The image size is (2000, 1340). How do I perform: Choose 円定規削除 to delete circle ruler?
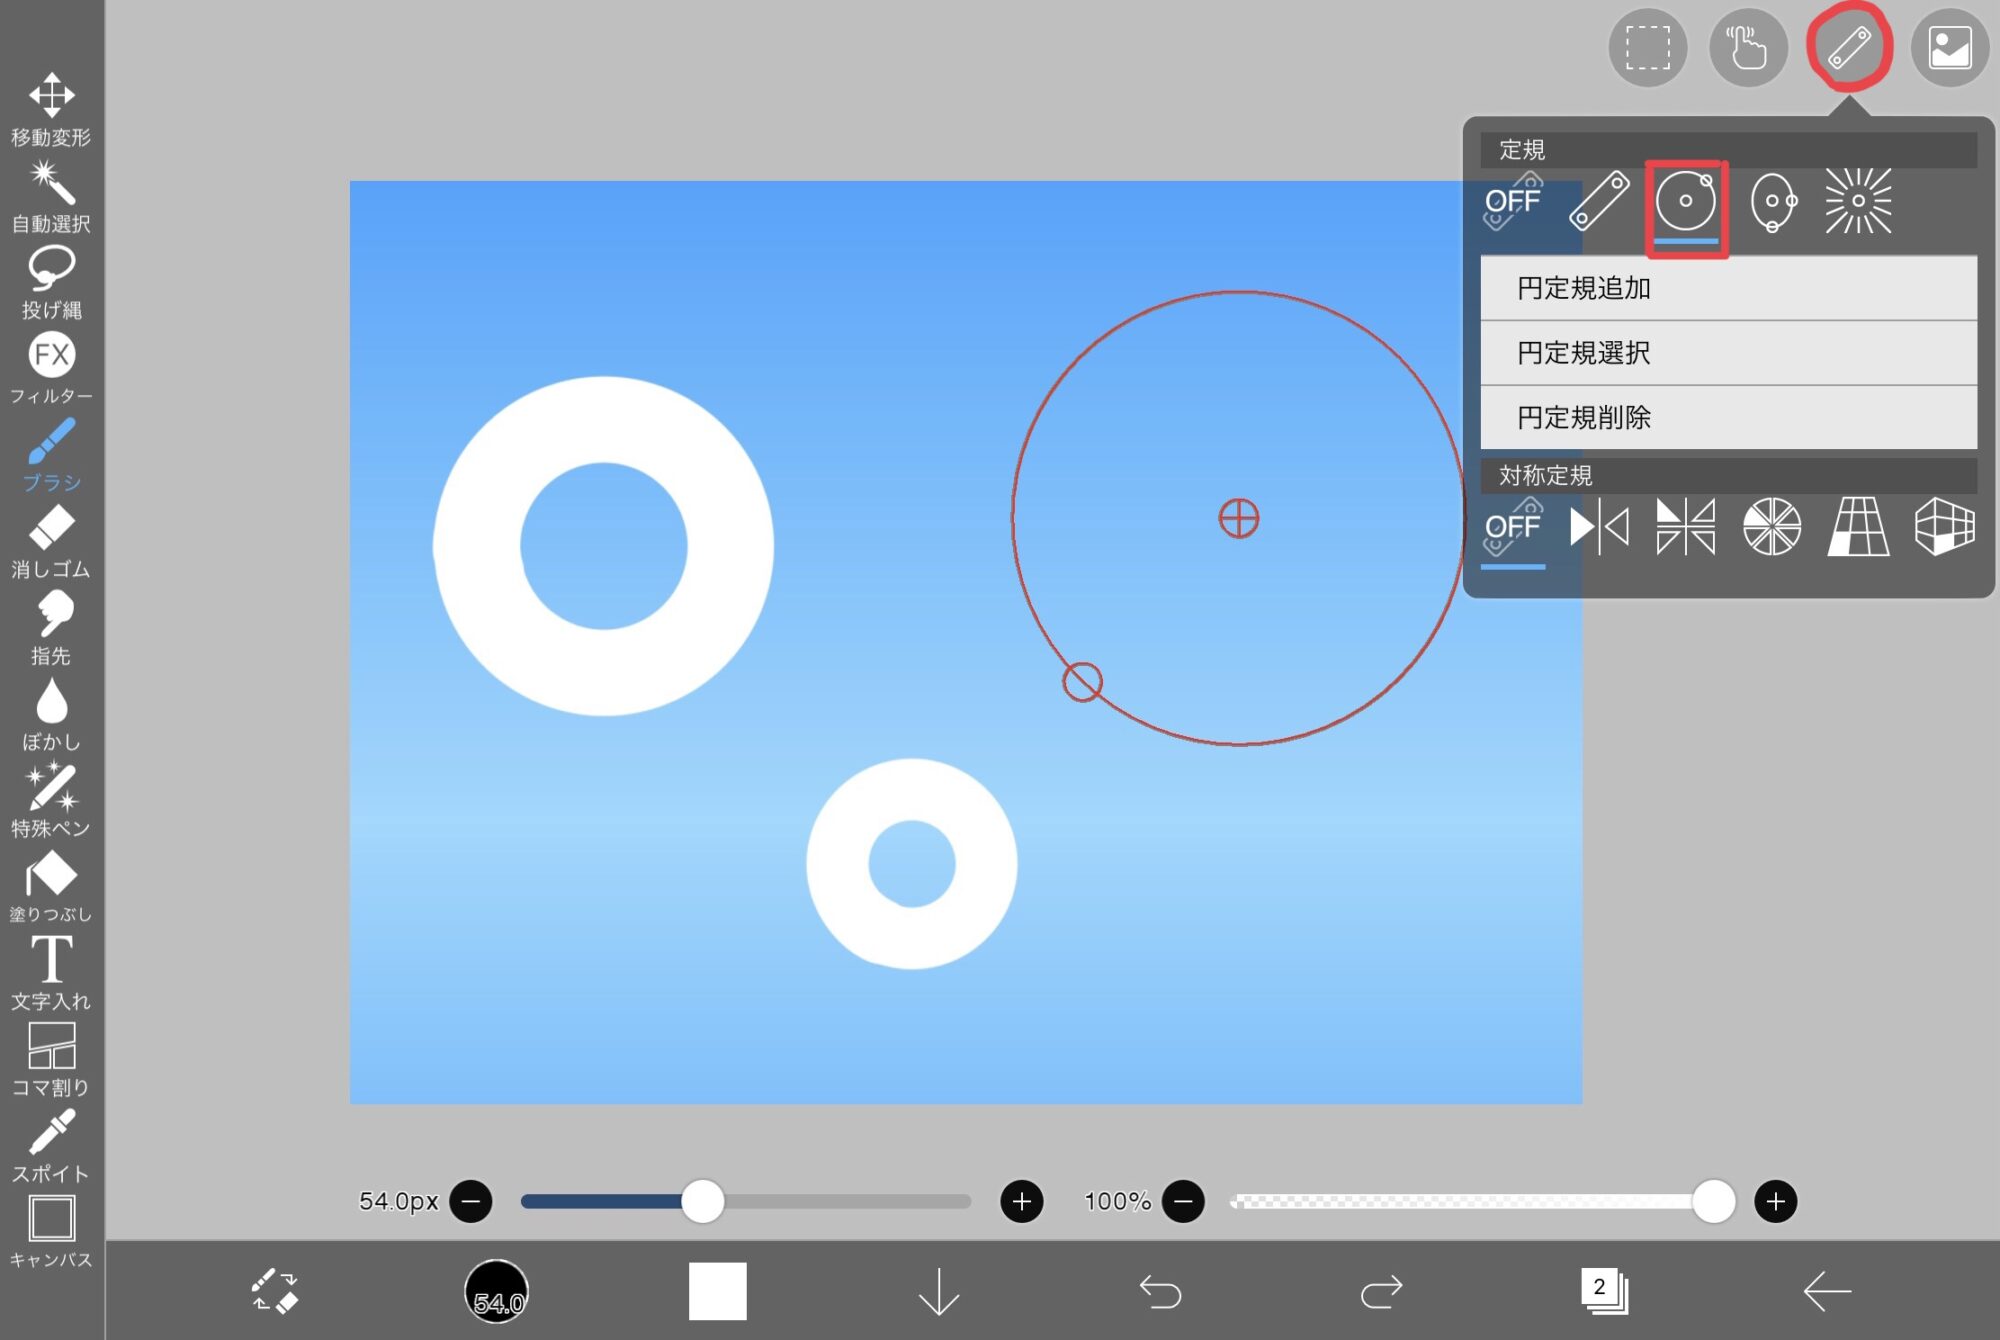pos(1728,418)
